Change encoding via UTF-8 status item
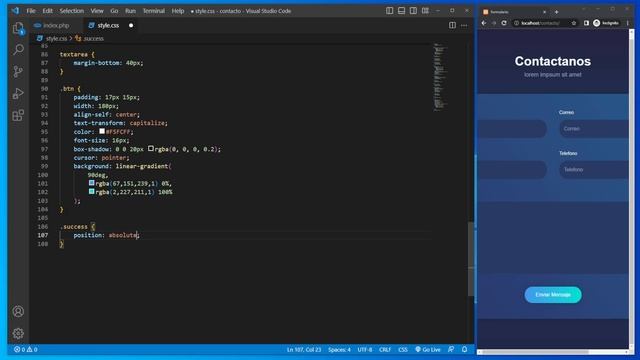This screenshot has height=360, width=640. (x=364, y=349)
